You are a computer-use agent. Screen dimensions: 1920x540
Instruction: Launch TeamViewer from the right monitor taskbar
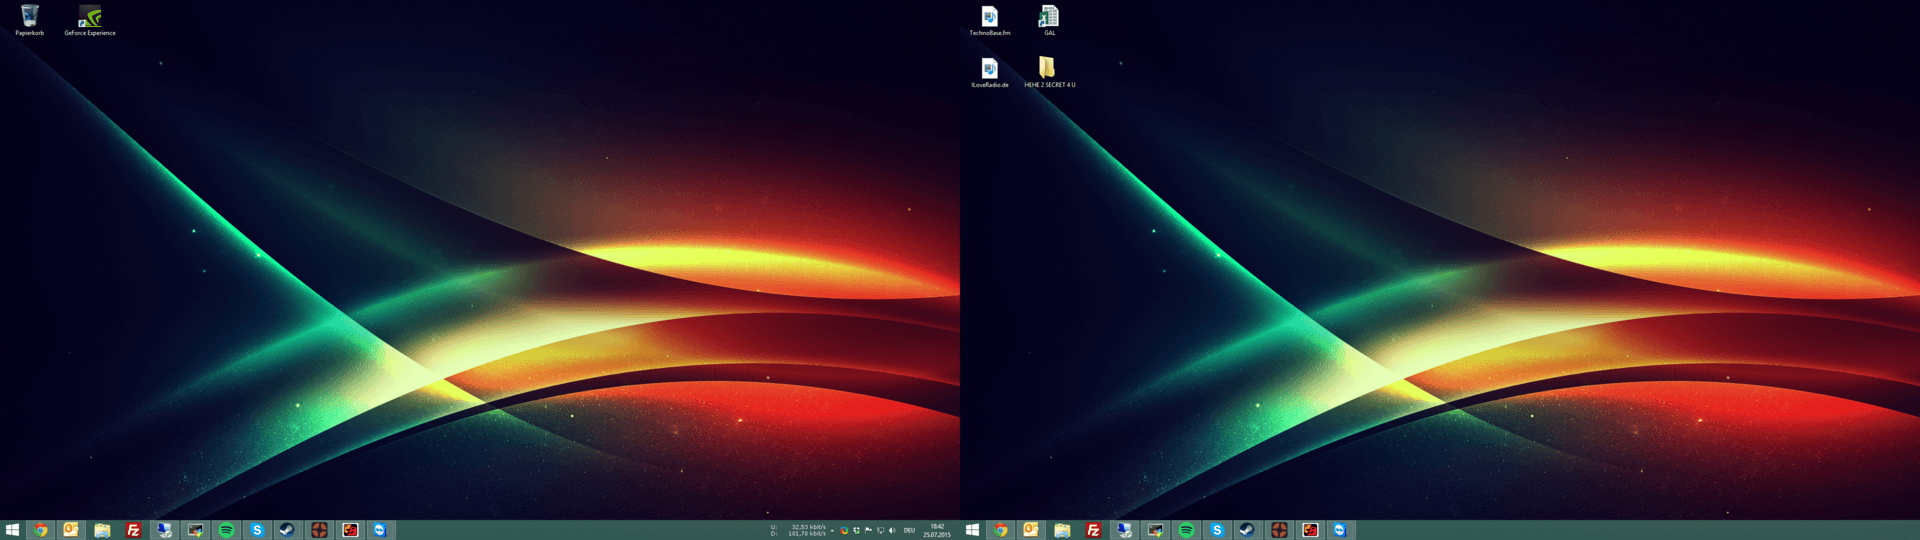pos(1340,530)
